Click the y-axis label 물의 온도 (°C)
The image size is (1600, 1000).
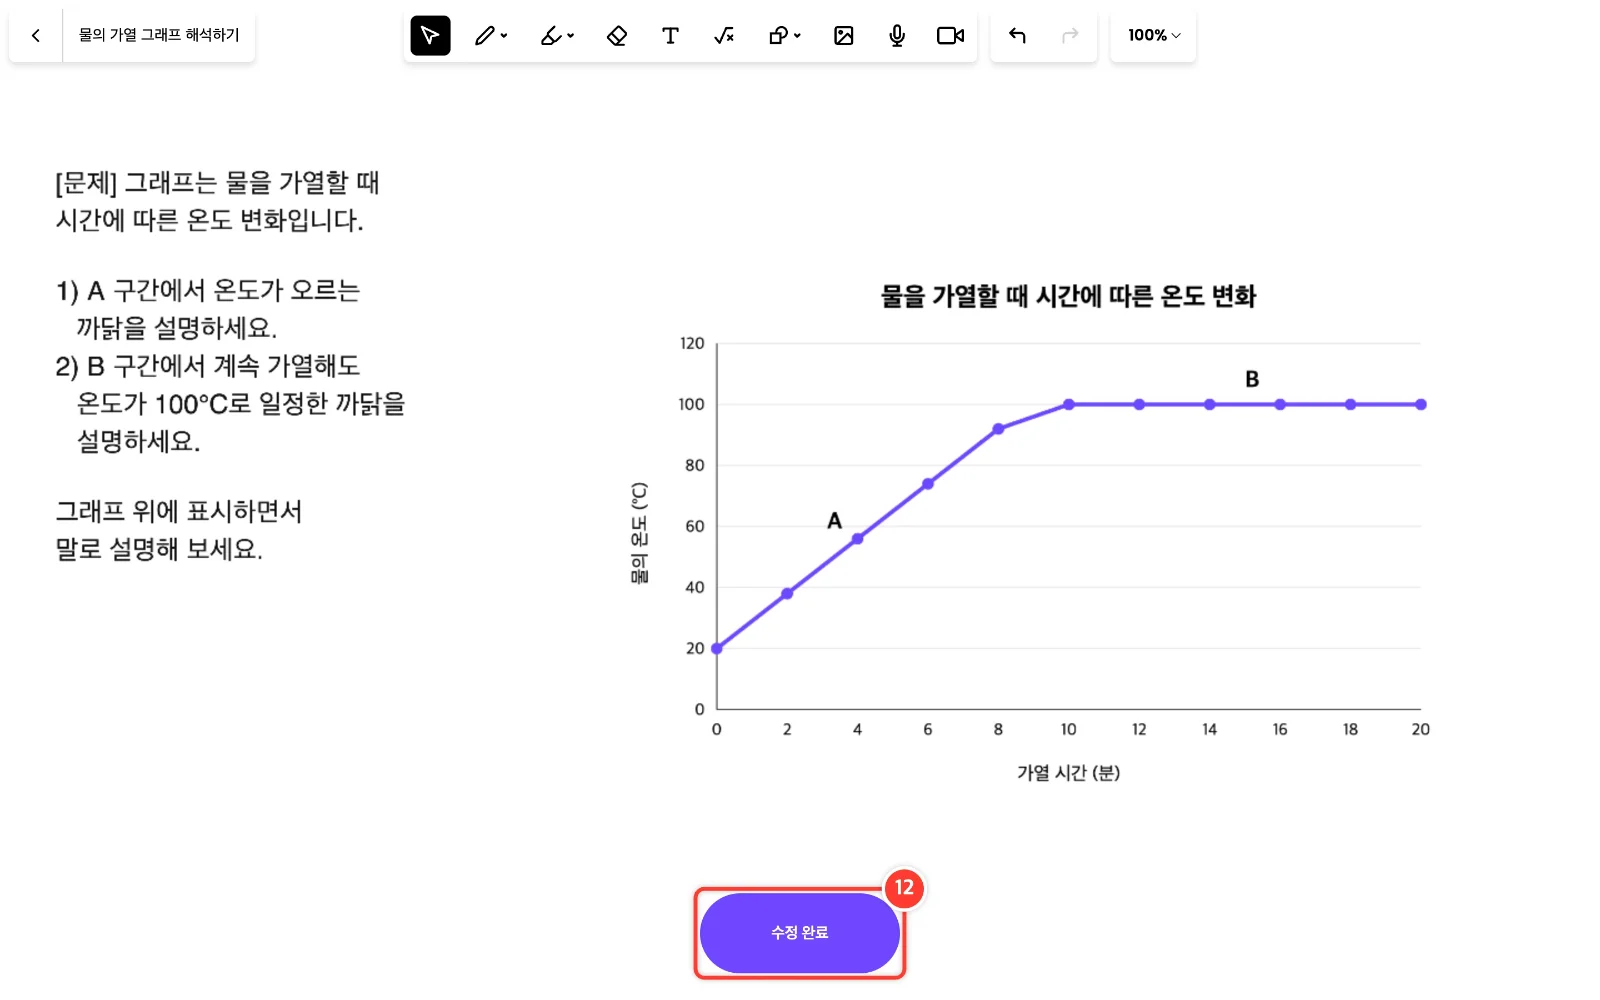639,533
